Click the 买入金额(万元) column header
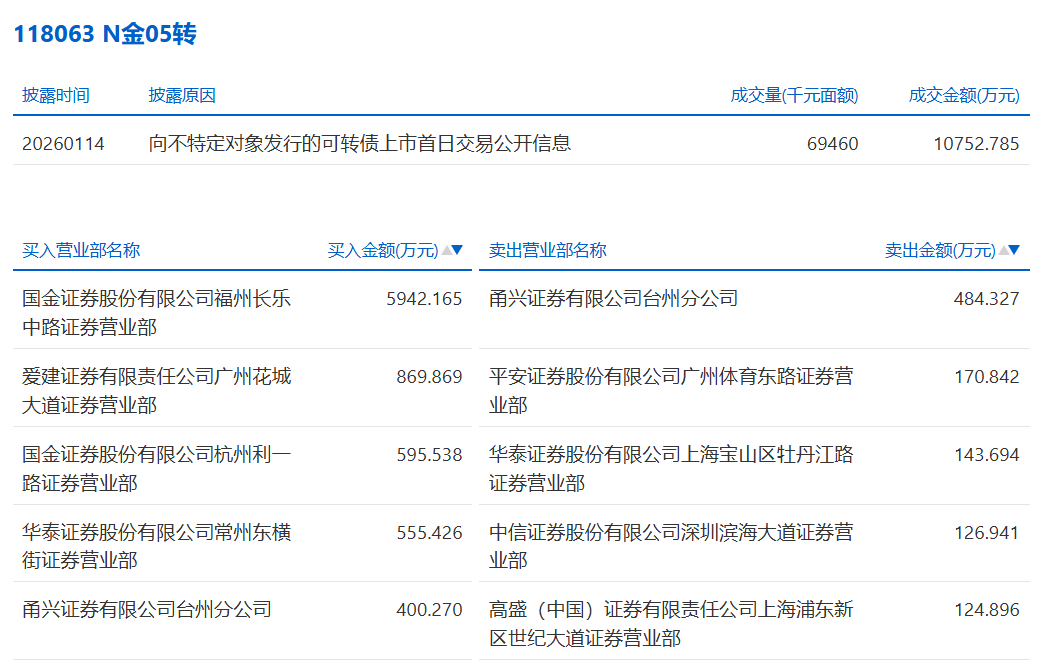Viewport: 1038px width, 663px height. 383,250
